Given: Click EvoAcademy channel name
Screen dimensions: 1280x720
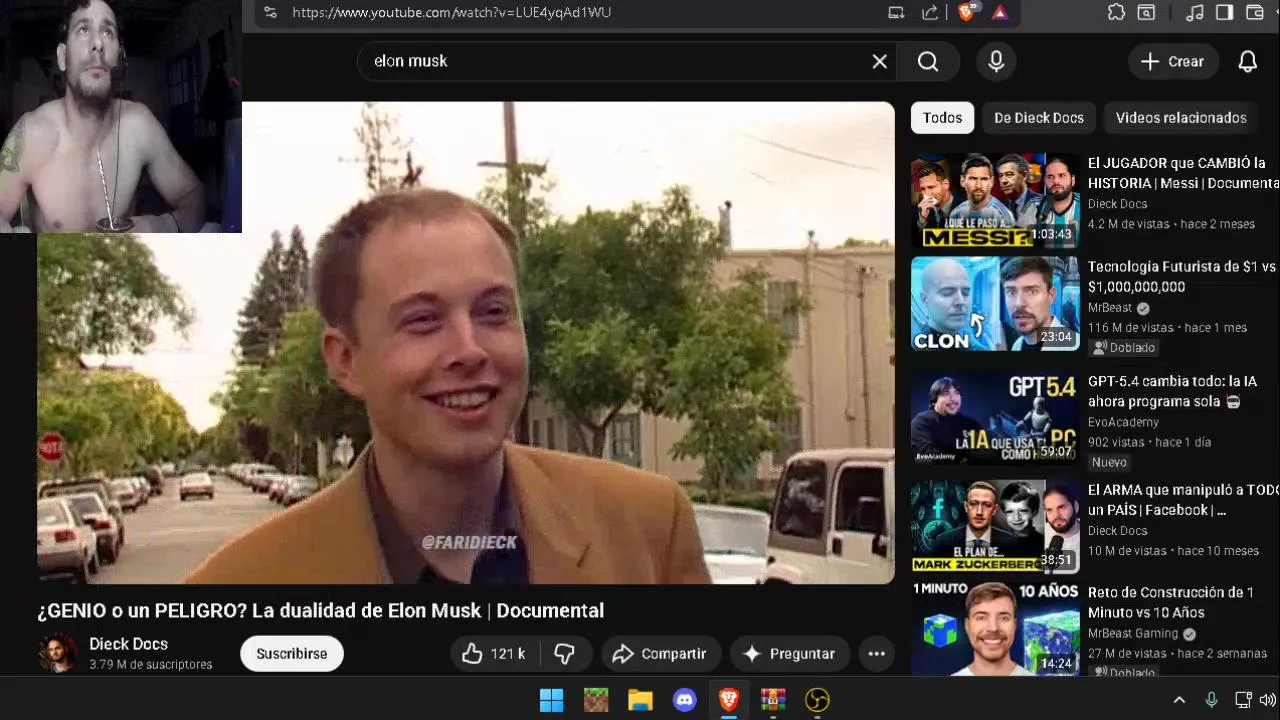Looking at the screenshot, I should (x=1123, y=422).
